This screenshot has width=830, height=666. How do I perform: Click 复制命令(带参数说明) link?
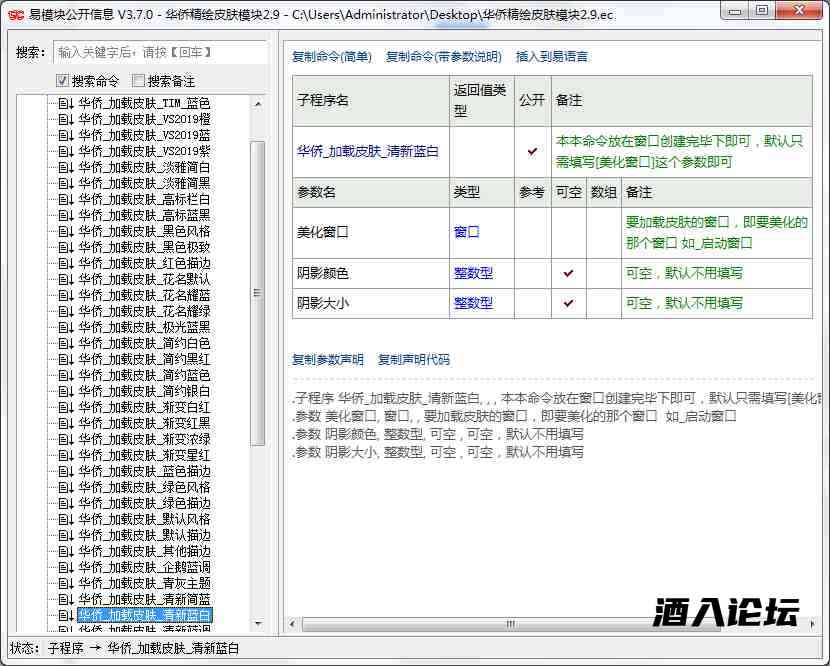tap(444, 57)
